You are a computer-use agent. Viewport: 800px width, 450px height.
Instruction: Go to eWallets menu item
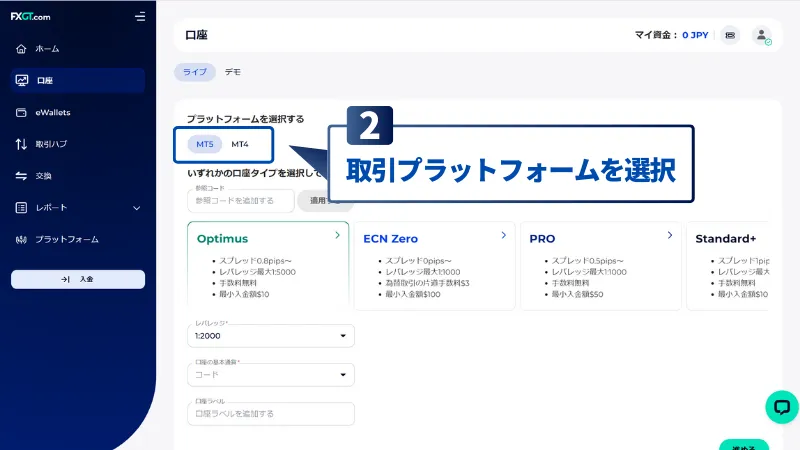coord(53,112)
